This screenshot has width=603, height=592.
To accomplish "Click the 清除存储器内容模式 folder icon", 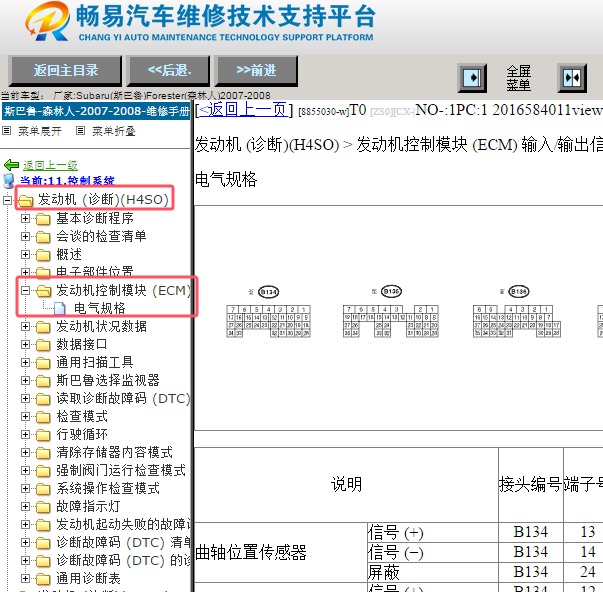I will [43, 453].
